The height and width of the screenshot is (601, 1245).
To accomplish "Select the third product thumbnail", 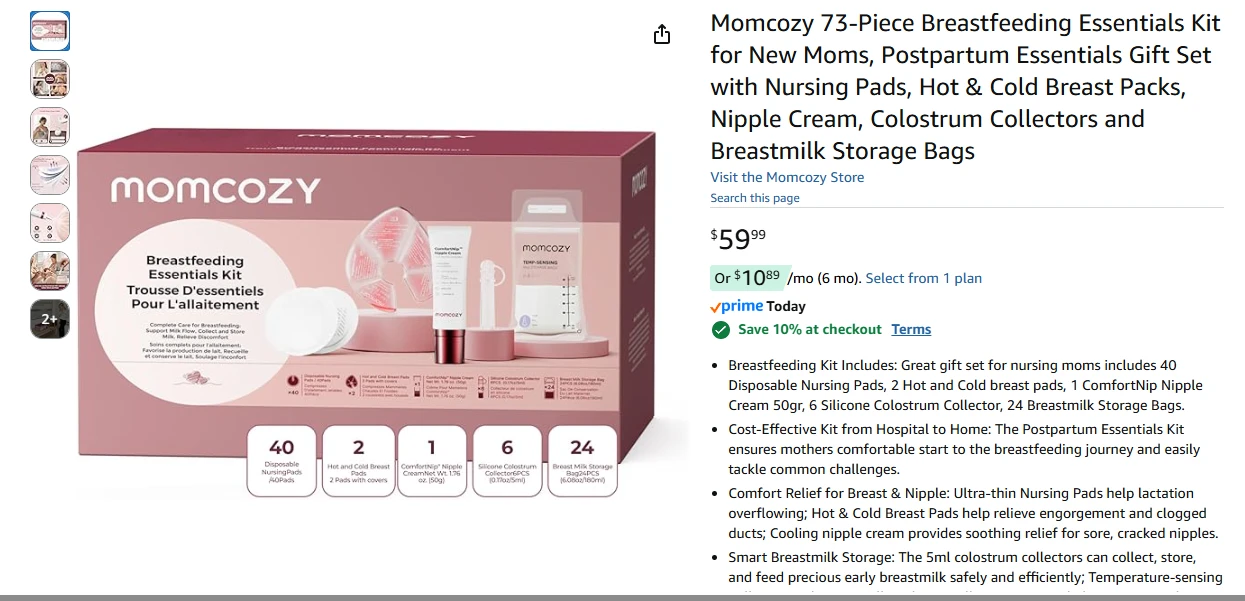I will [50, 127].
